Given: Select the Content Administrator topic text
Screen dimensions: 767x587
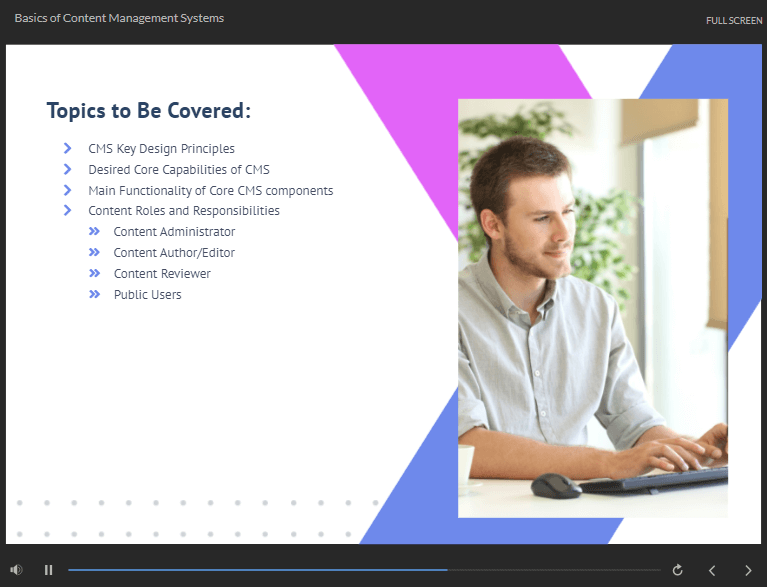Looking at the screenshot, I should pos(174,231).
